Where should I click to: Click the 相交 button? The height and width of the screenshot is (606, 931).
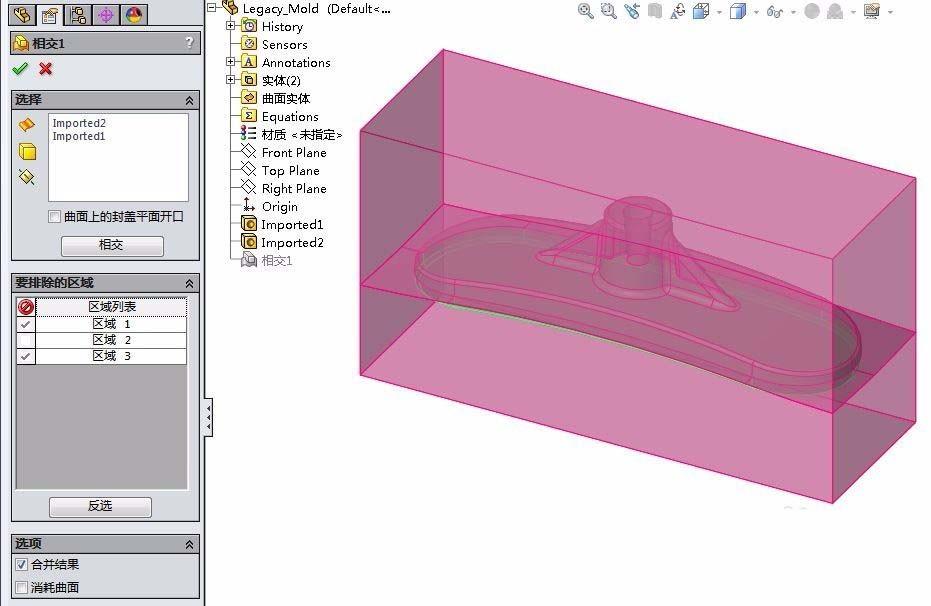pos(112,246)
